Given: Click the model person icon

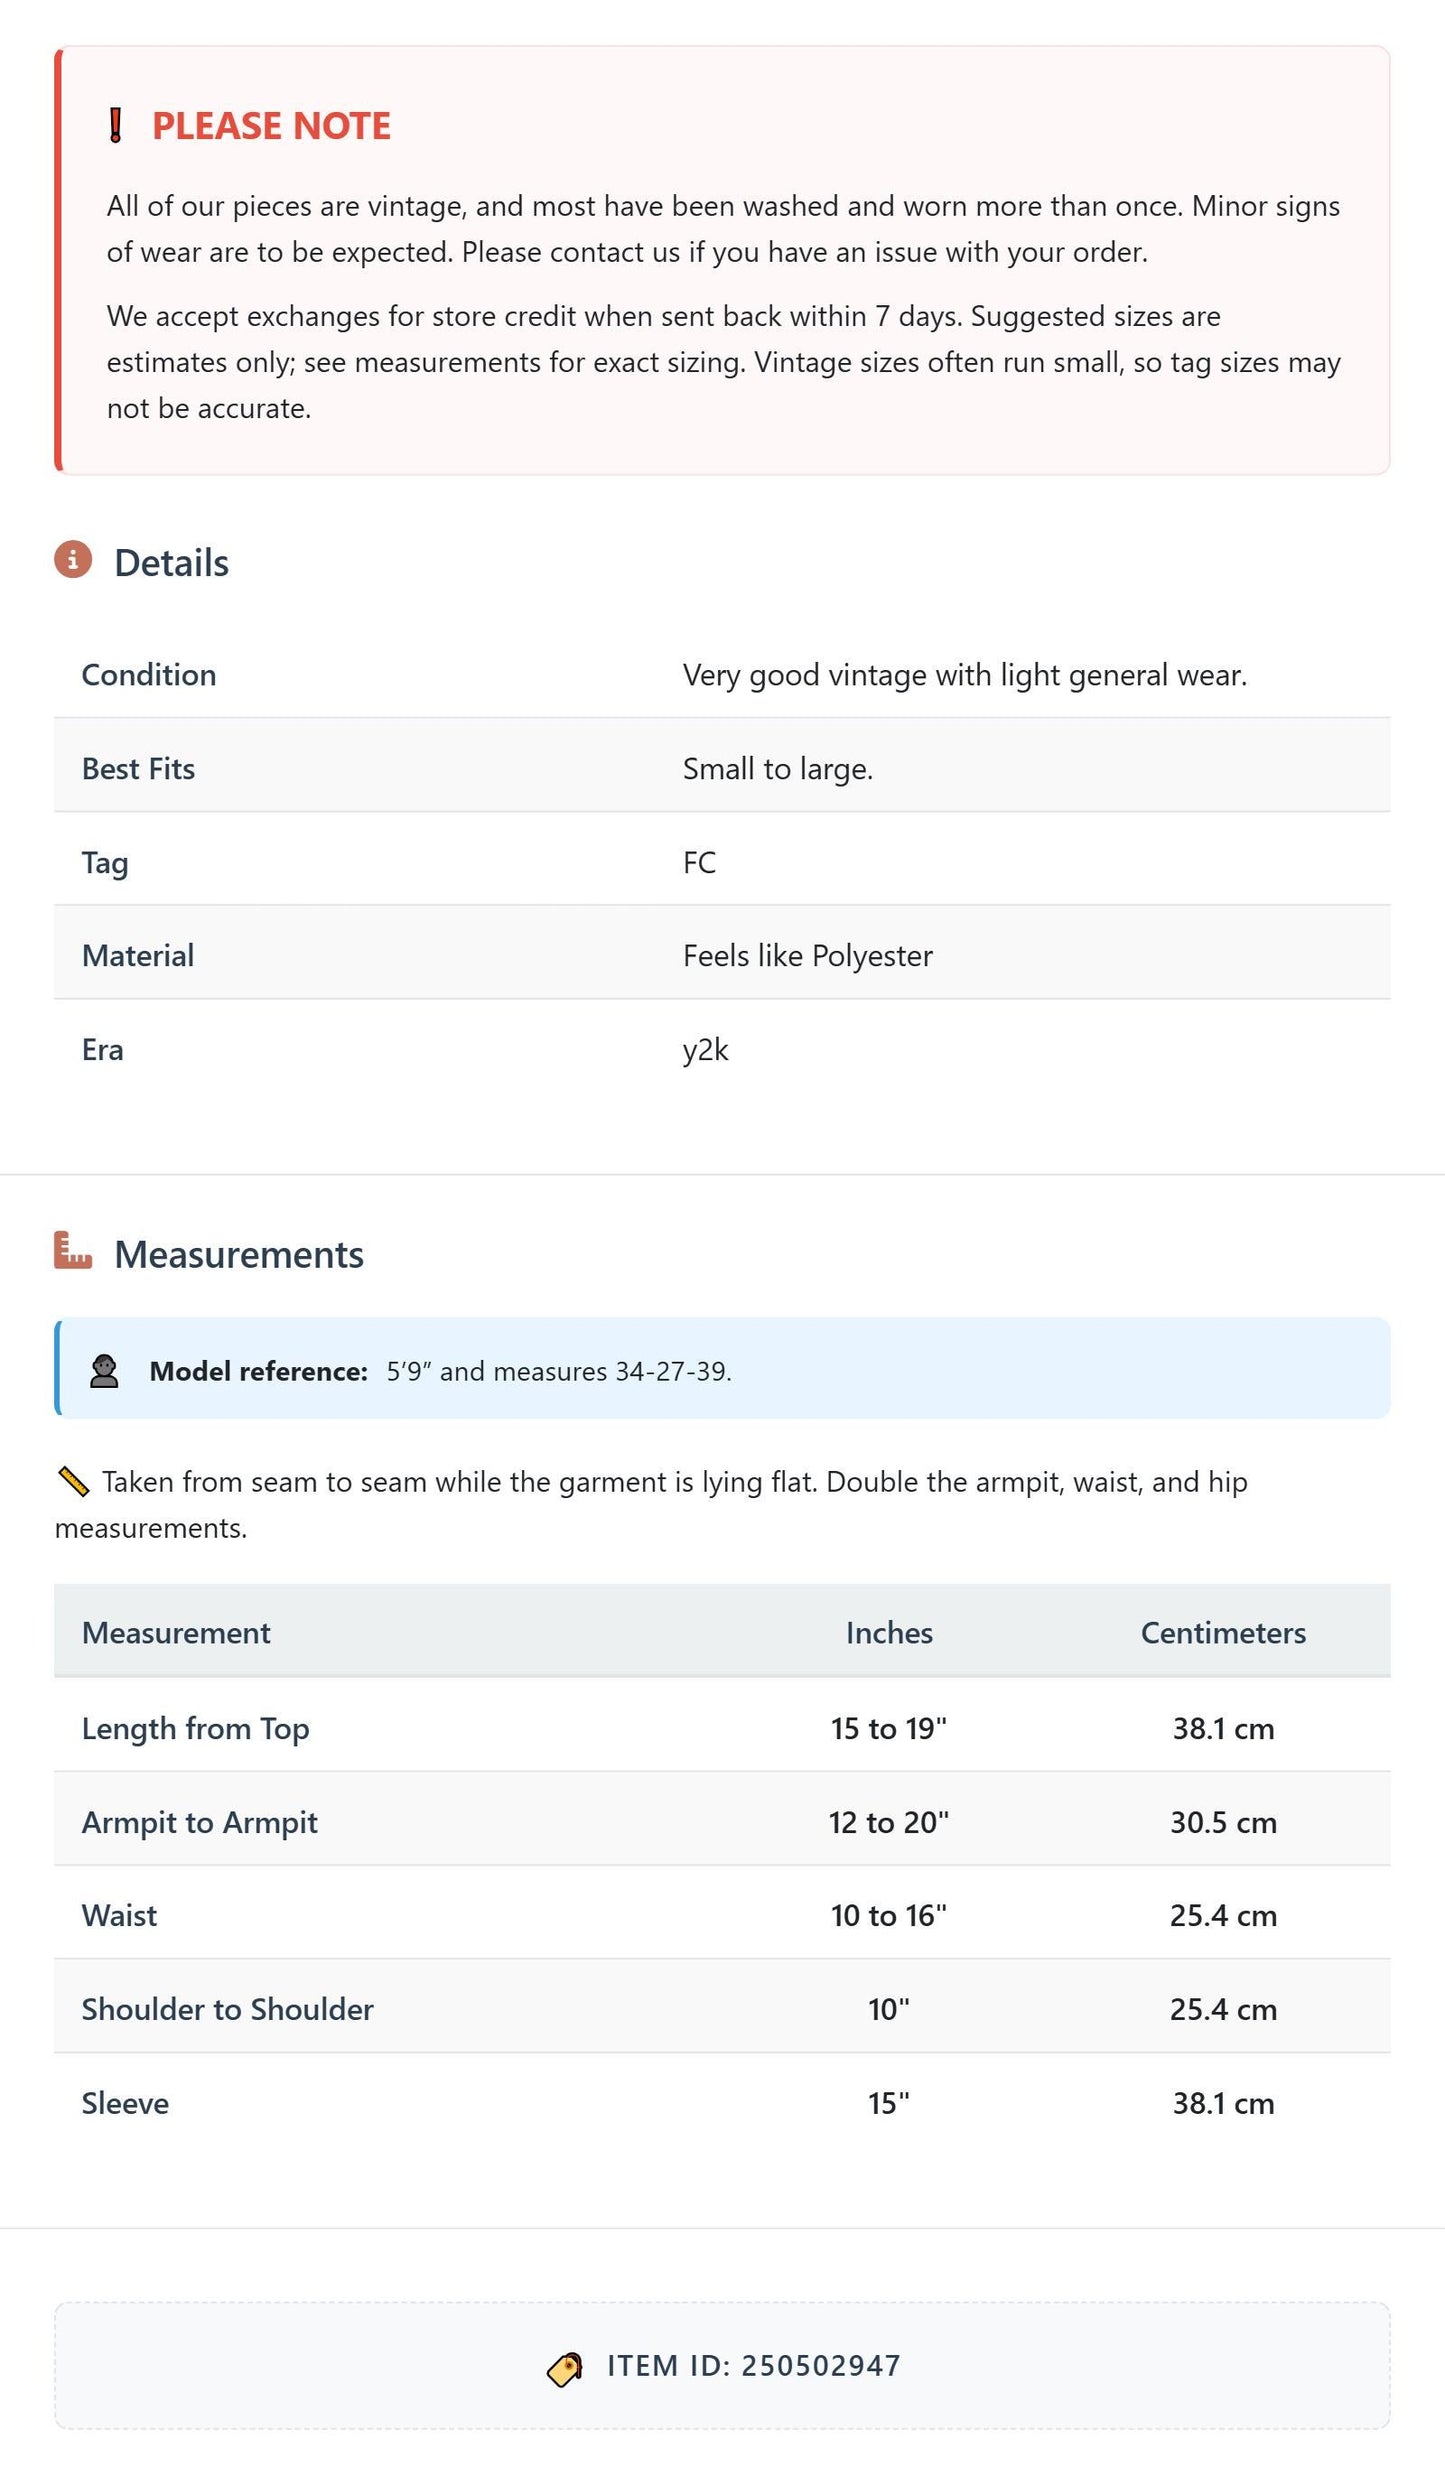Looking at the screenshot, I should pos(104,1371).
